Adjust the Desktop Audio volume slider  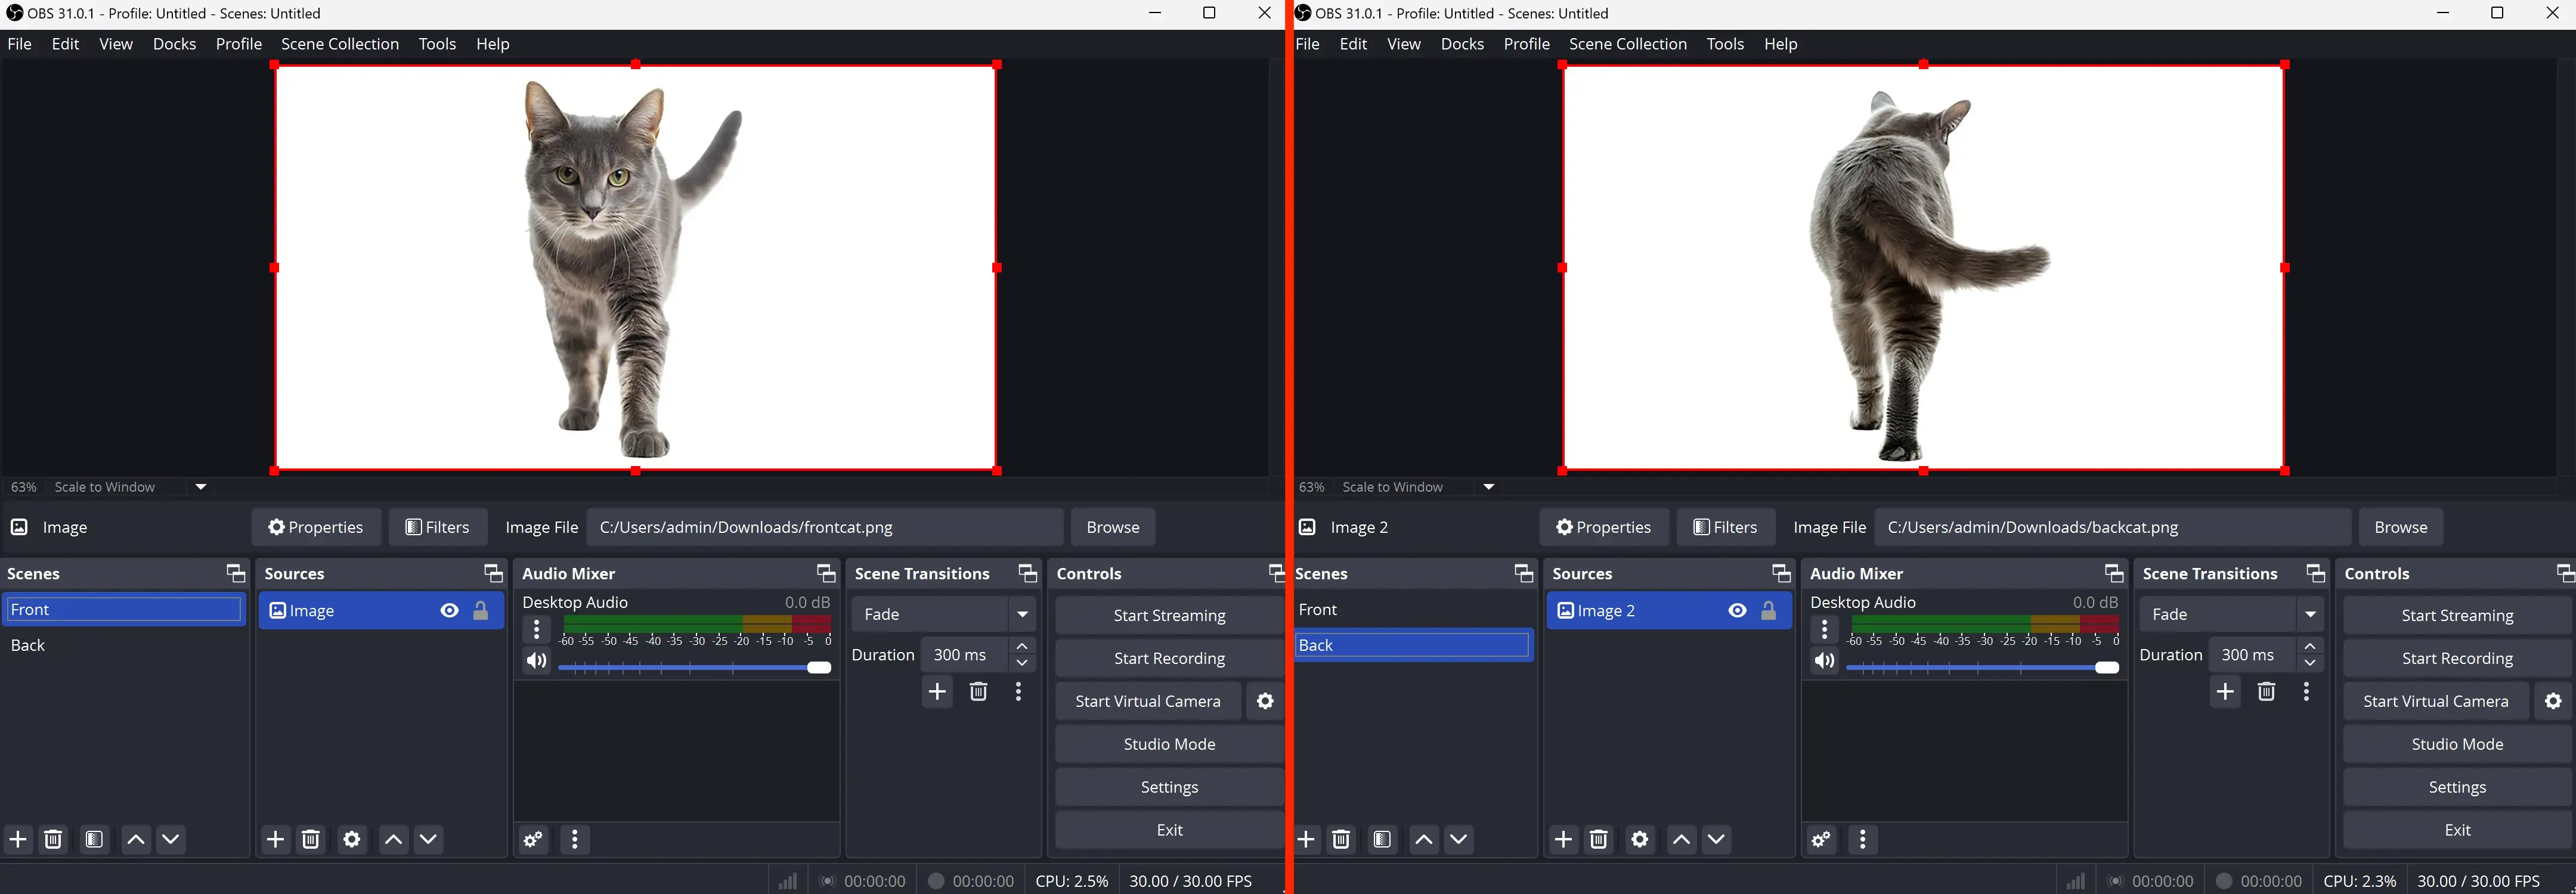click(x=818, y=666)
